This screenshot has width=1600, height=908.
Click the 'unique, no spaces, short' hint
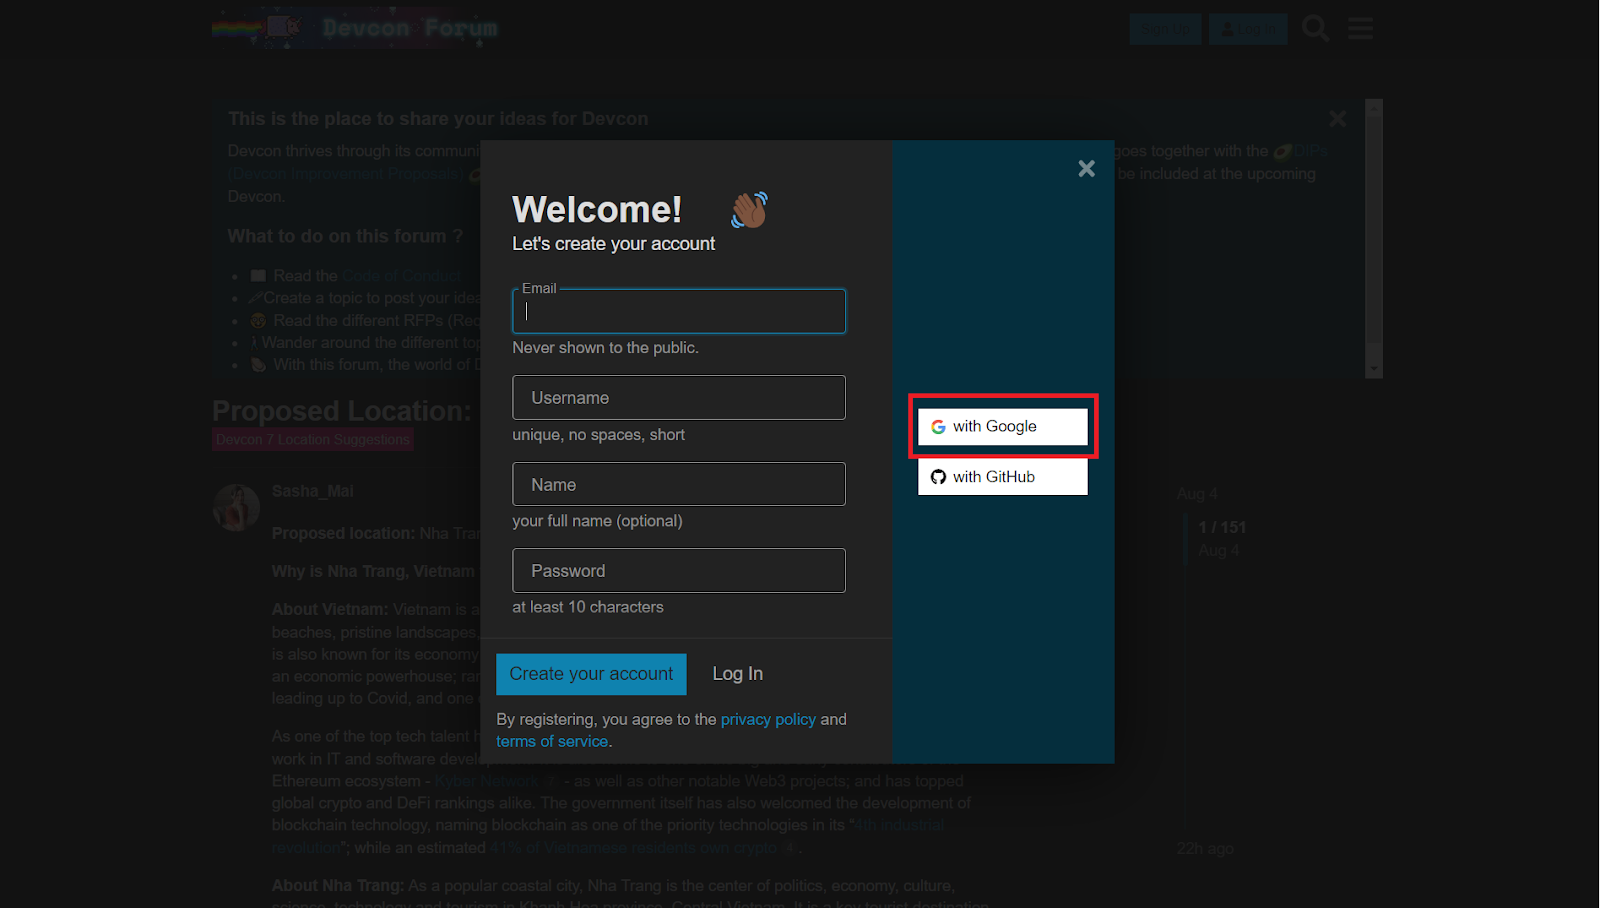click(599, 435)
